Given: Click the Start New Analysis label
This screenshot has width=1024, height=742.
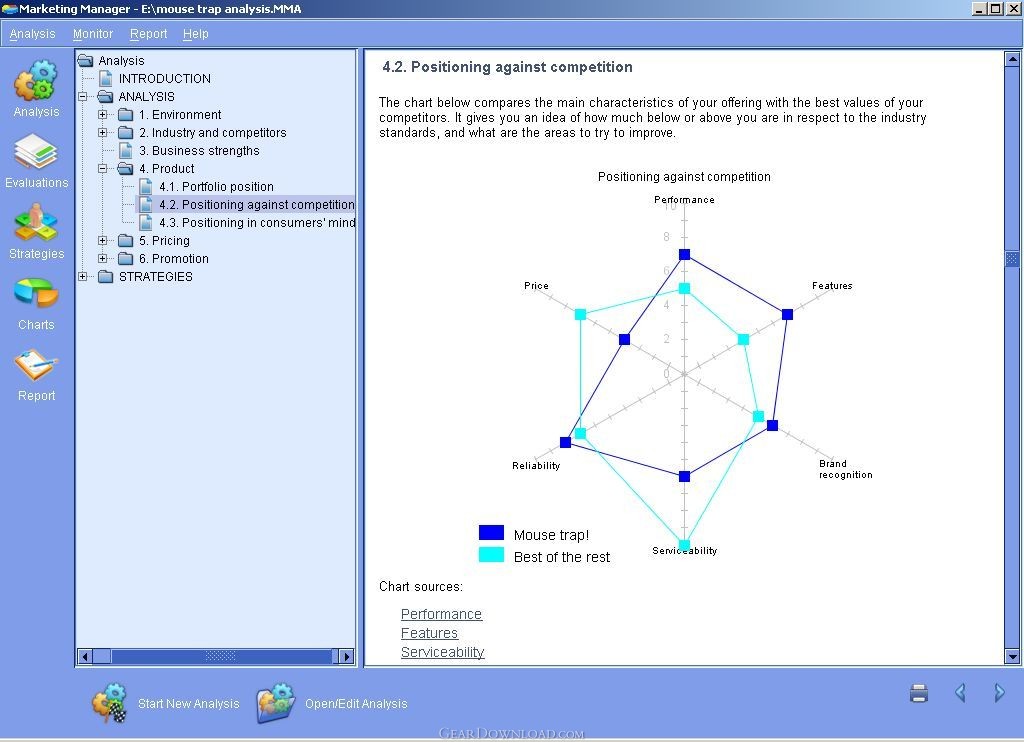Looking at the screenshot, I should pyautogui.click(x=189, y=703).
